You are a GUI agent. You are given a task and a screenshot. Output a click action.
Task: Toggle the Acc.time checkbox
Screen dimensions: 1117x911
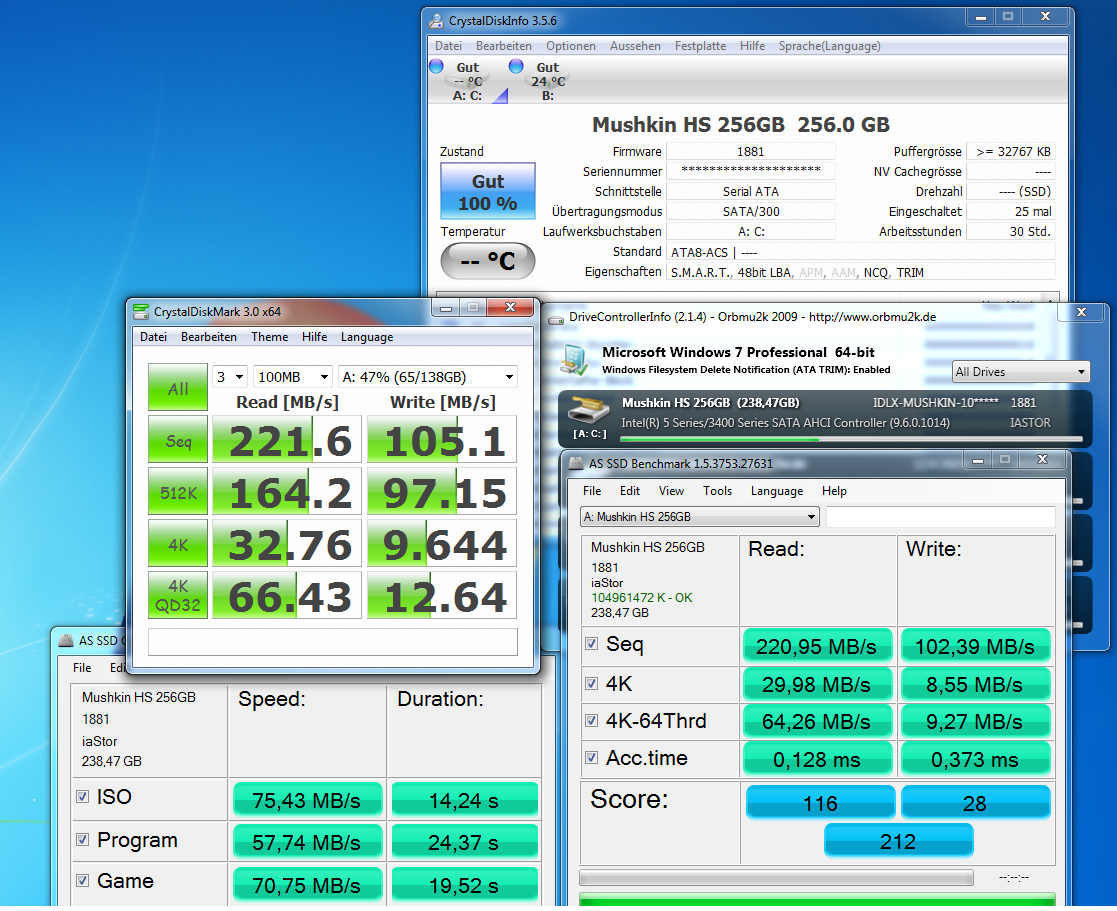(x=591, y=758)
